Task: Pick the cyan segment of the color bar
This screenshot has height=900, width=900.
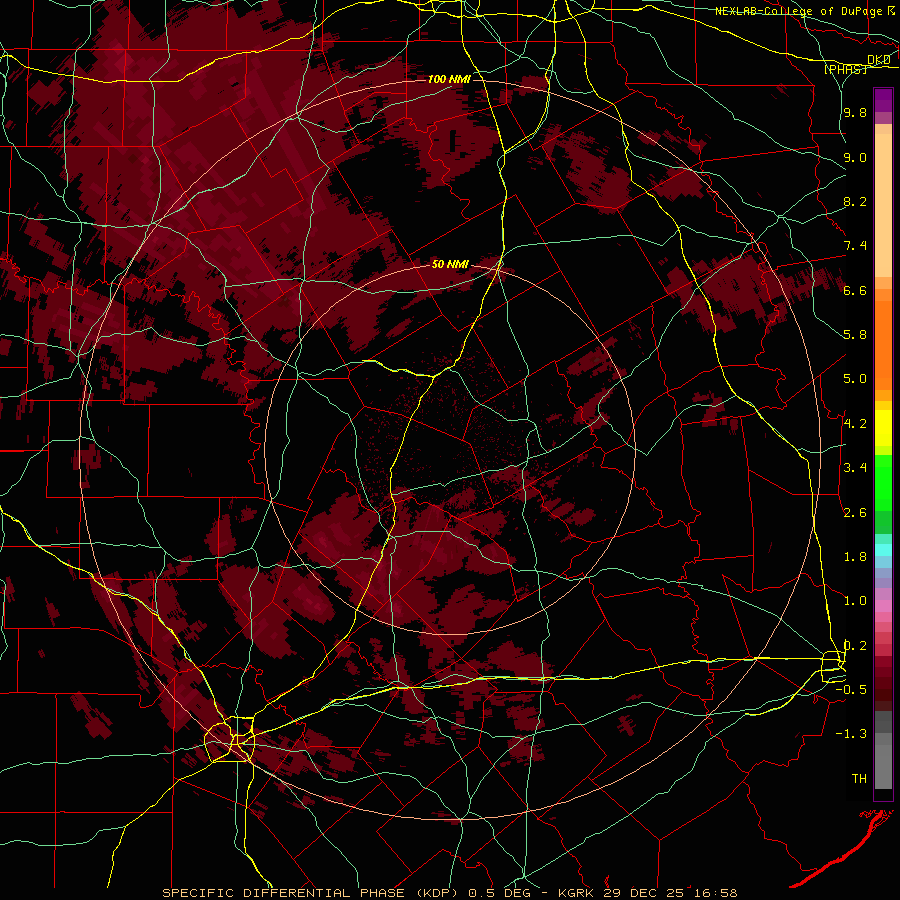Action: (x=883, y=550)
